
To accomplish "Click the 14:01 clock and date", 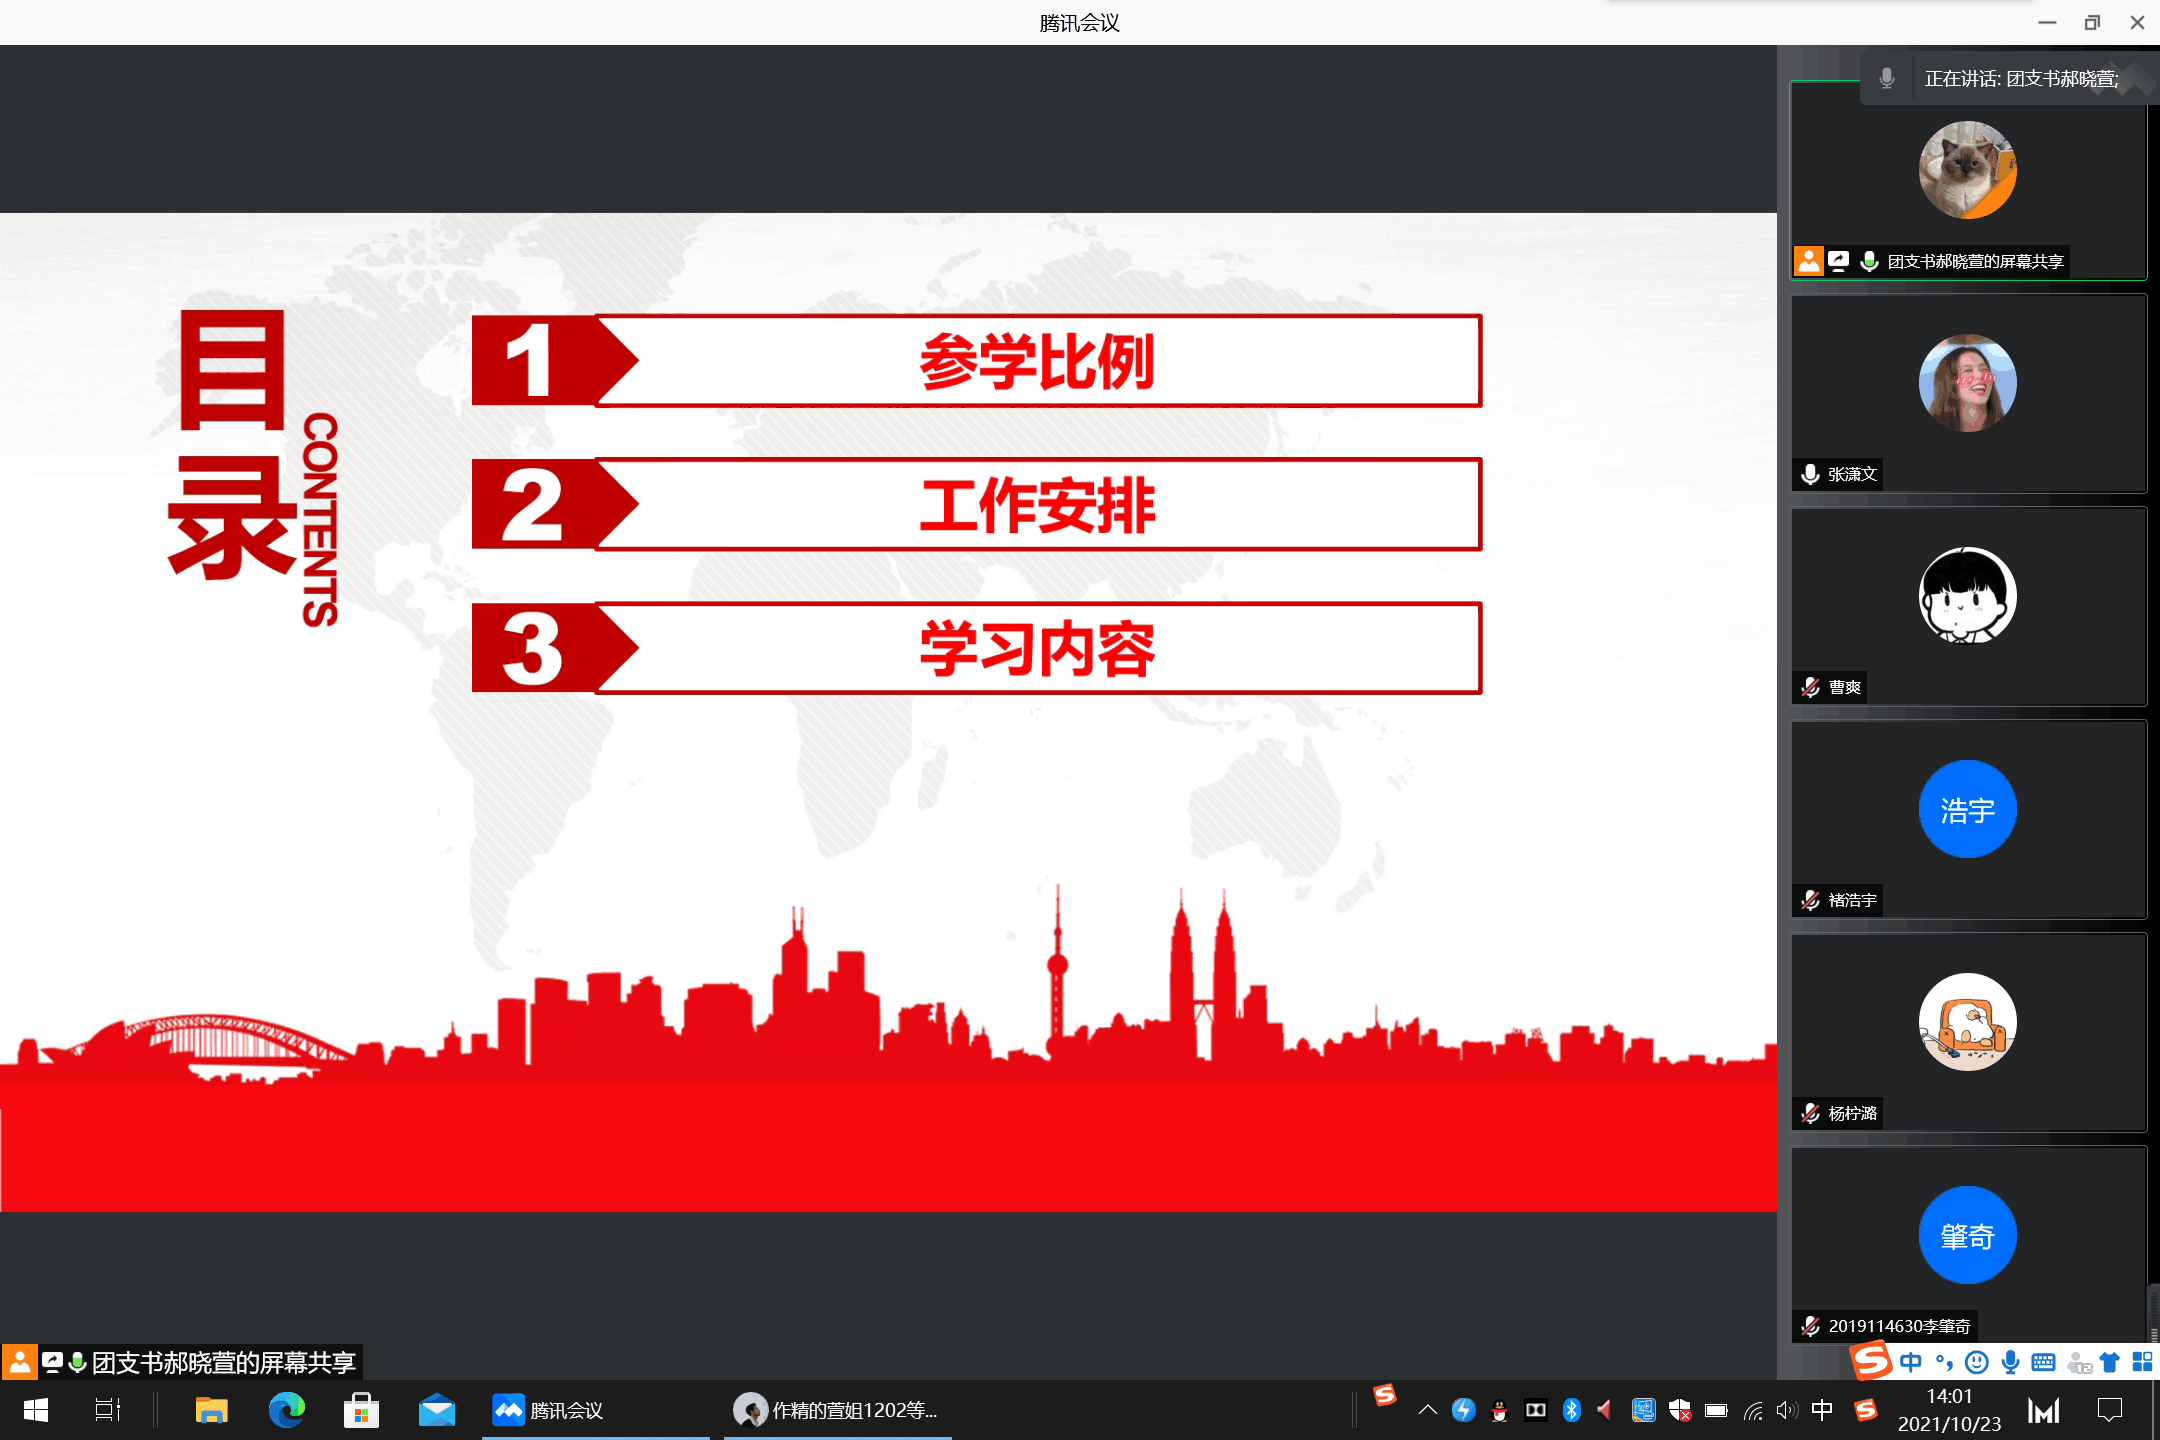I will tap(1949, 1410).
